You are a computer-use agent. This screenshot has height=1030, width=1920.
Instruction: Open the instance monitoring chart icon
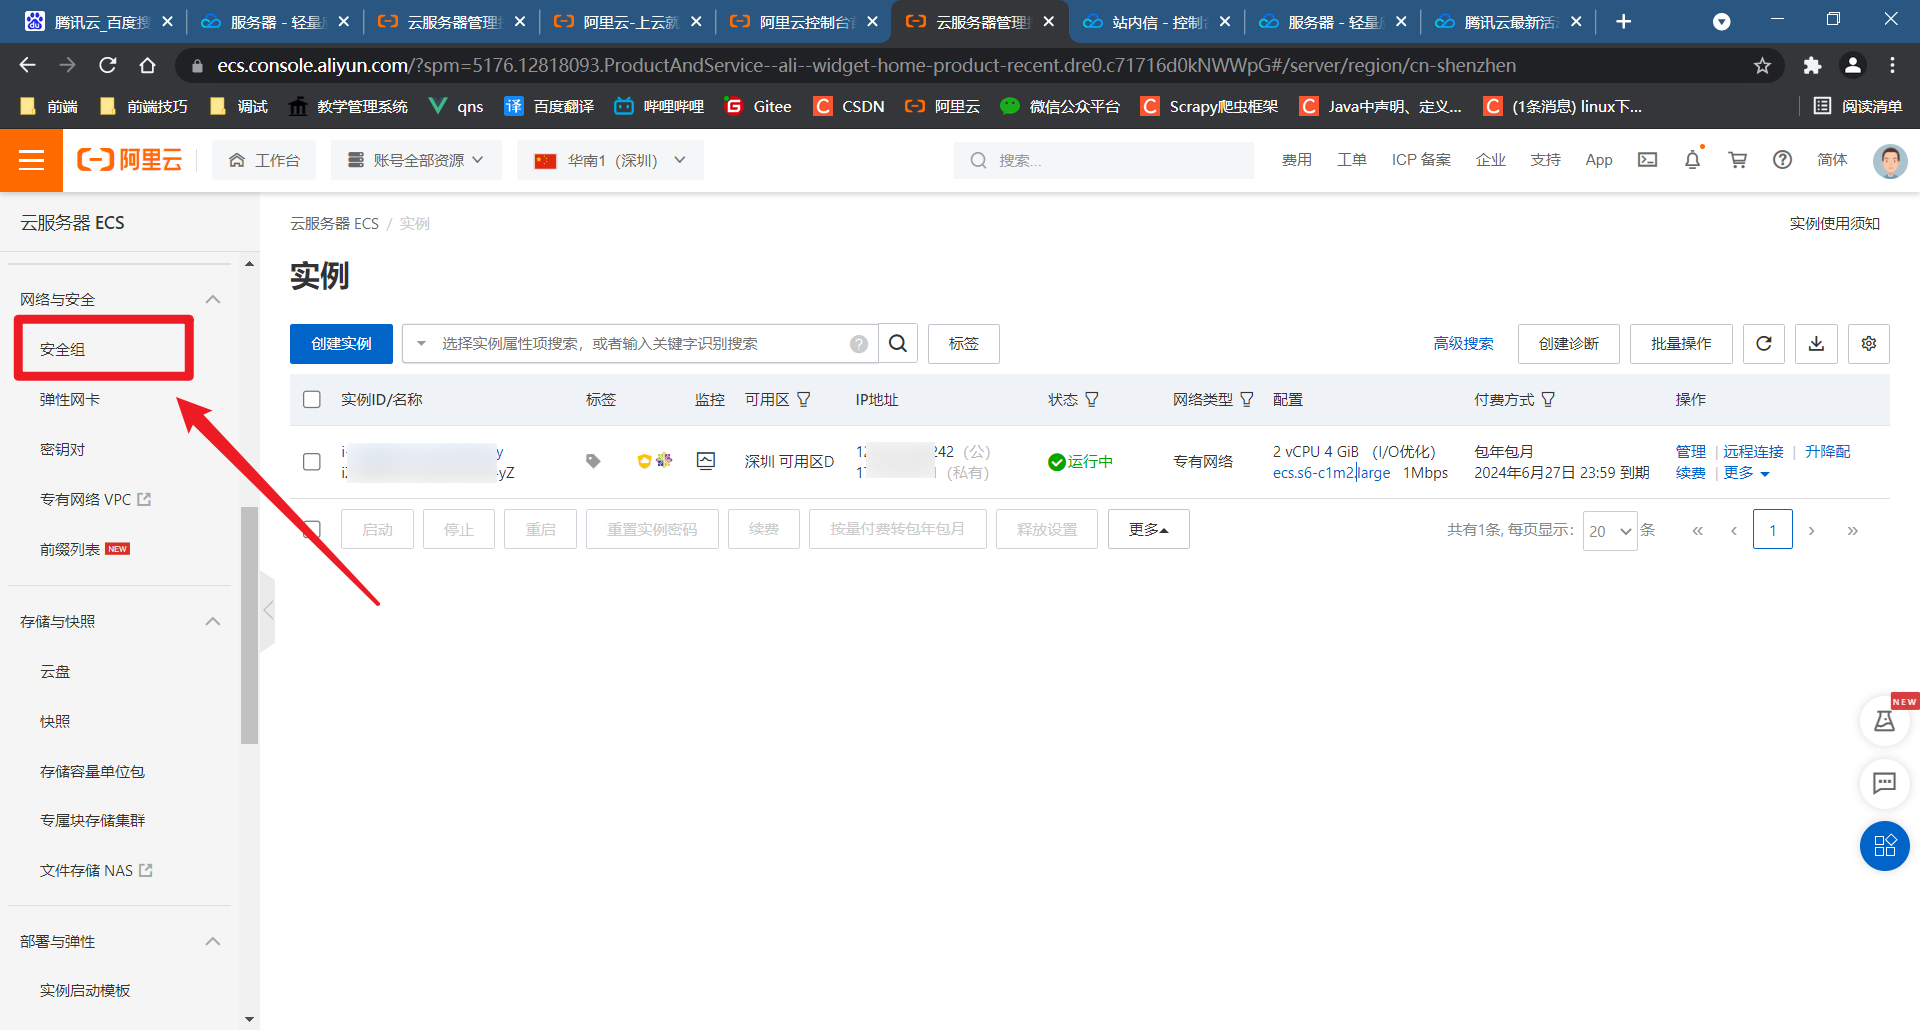click(706, 461)
